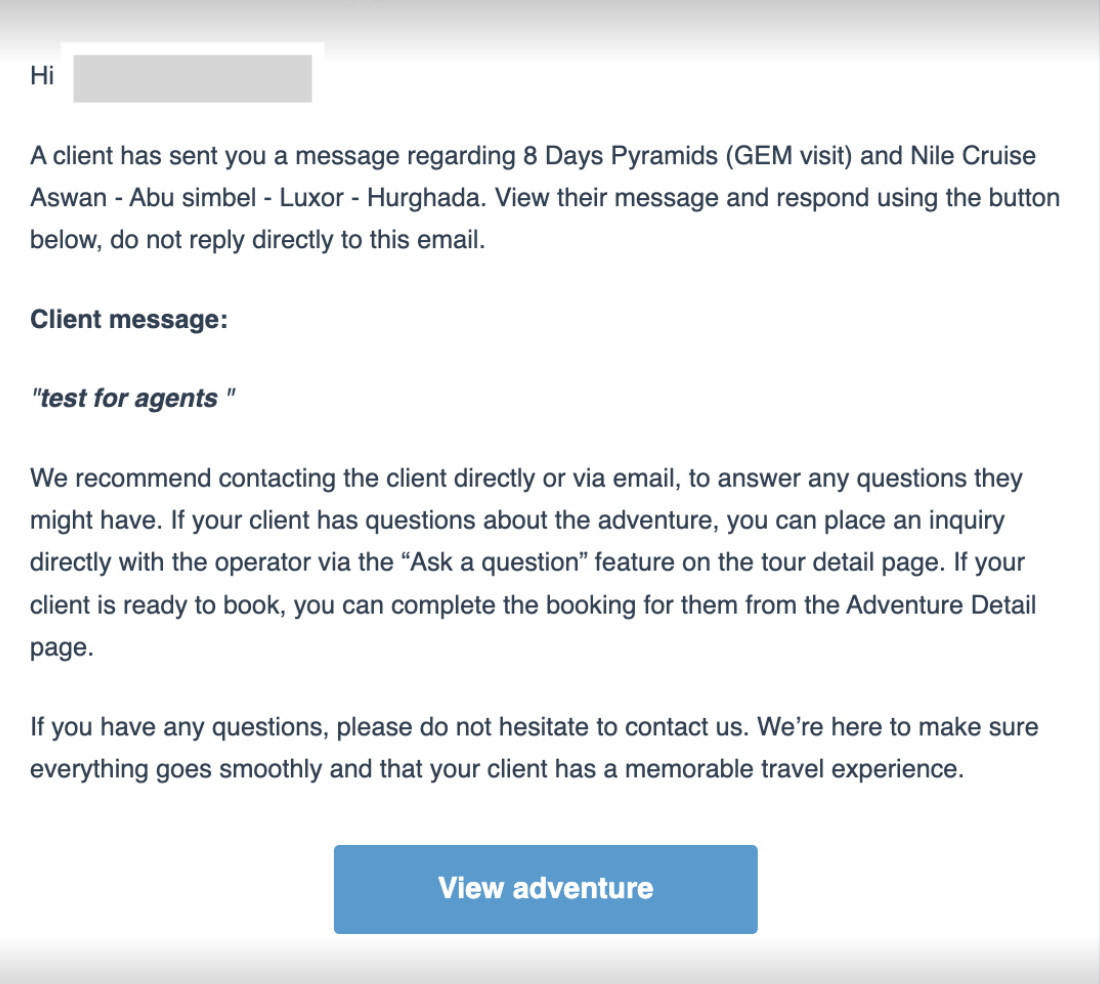Click the "Hi" greeting text
The image size is (1100, 984).
click(42, 76)
